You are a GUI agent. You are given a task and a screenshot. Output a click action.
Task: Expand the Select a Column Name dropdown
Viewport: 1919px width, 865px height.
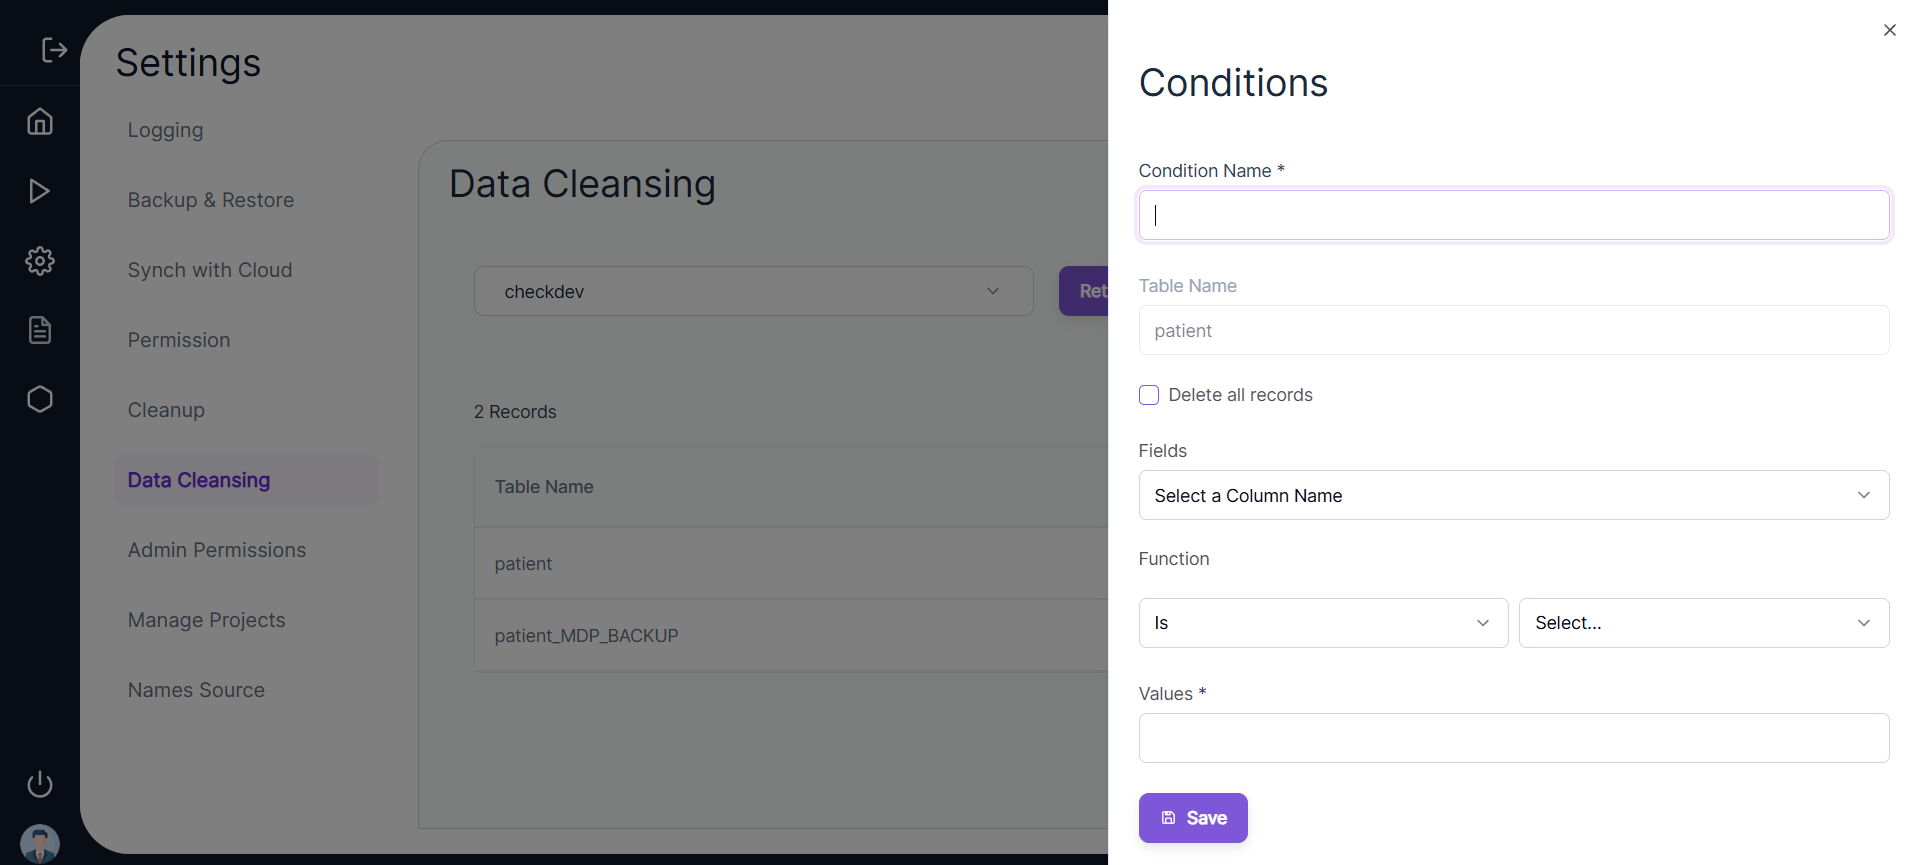[1513, 495]
